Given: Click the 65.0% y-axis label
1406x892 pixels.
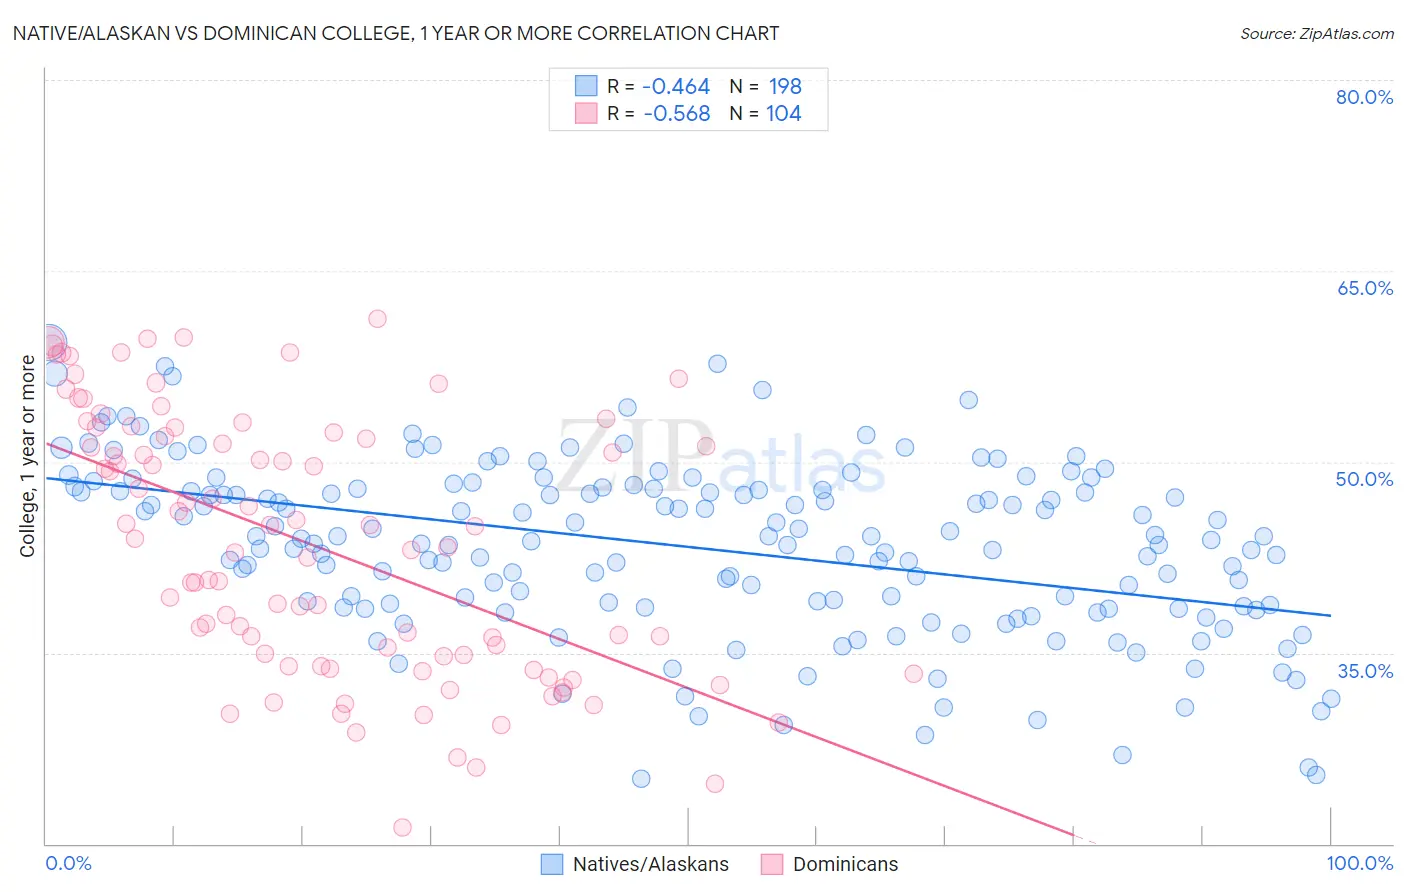Looking at the screenshot, I should [x=1365, y=288].
